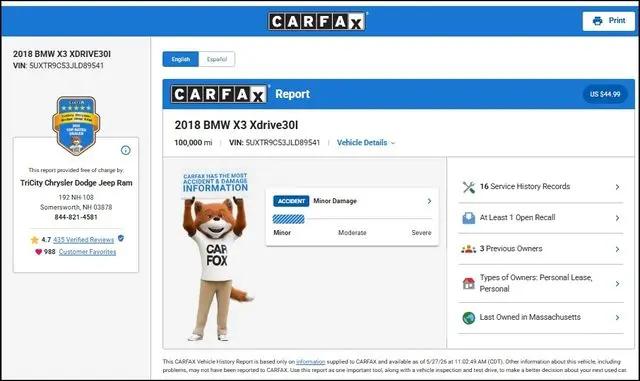Open the 435 Verified Reviews link
This screenshot has width=640, height=381.
coord(84,240)
